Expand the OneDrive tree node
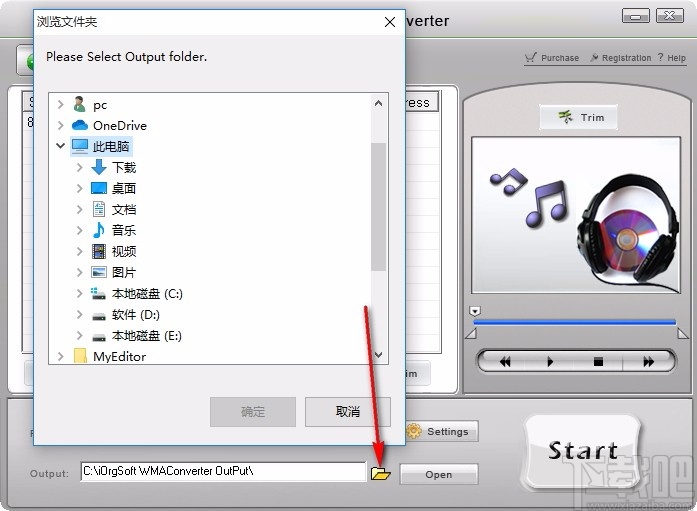Screen dimensions: 697x511 (x=61, y=126)
